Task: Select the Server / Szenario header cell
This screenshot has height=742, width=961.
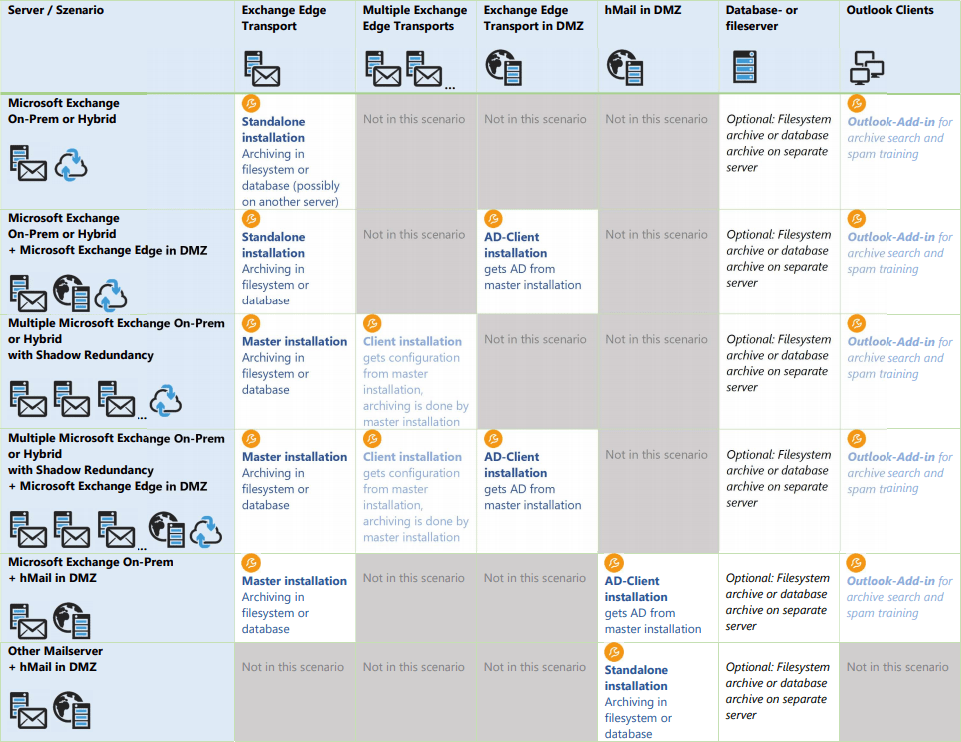Action: coord(55,10)
